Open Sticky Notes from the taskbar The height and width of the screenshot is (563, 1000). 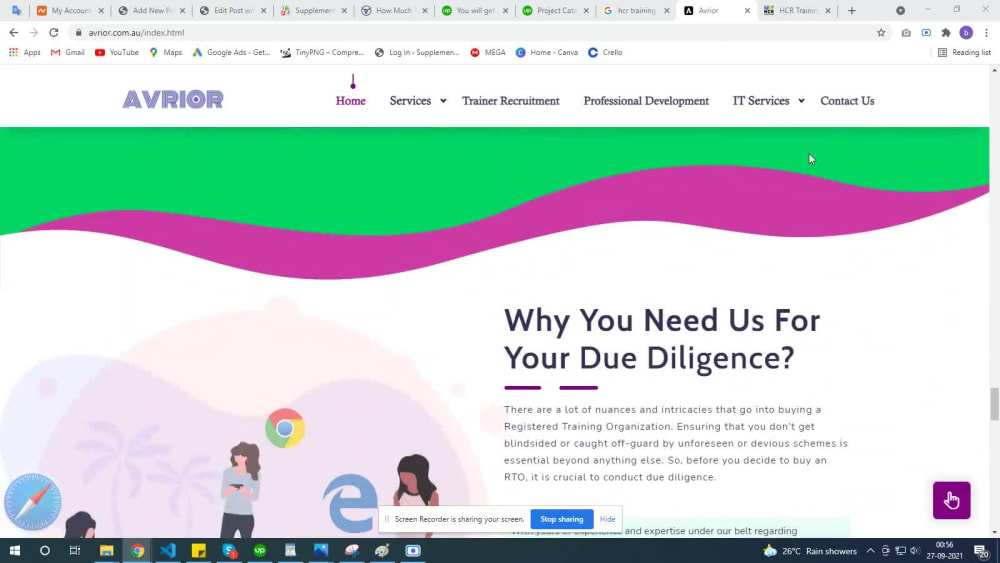tap(198, 550)
